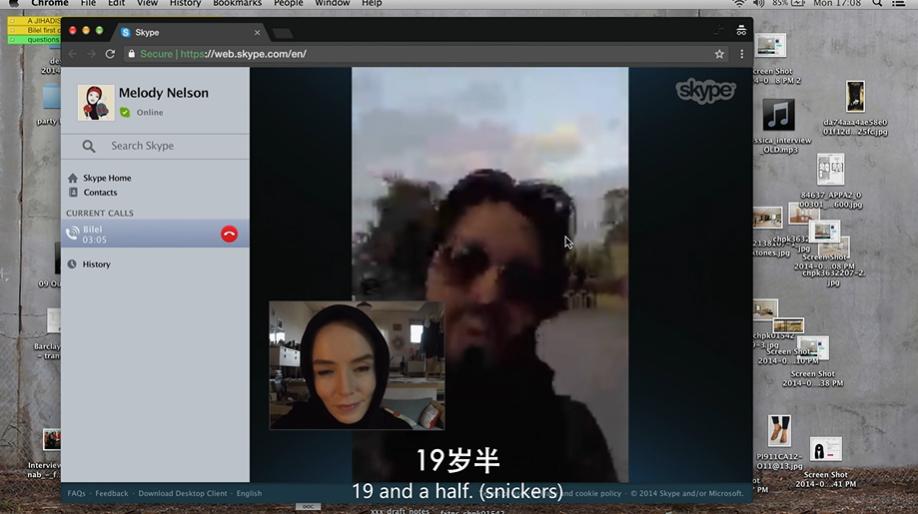Click into the Search Skype field
918x514 pixels.
coord(155,146)
